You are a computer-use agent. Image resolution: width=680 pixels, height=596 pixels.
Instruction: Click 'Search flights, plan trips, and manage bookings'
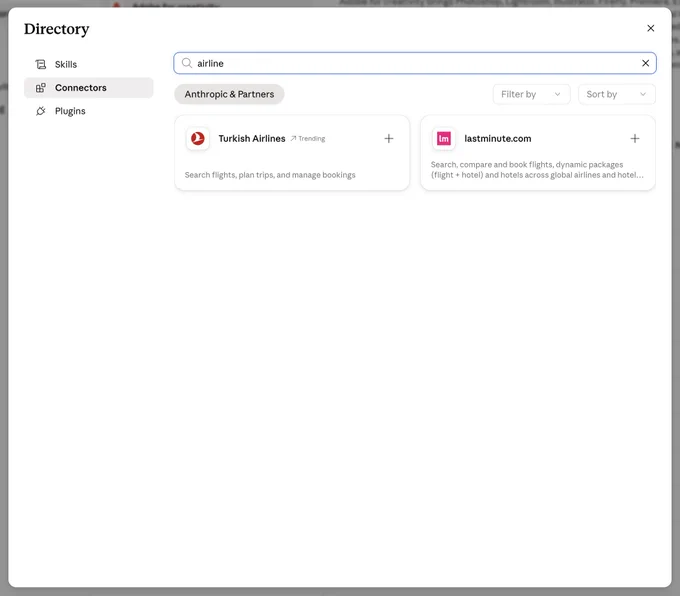(x=270, y=175)
